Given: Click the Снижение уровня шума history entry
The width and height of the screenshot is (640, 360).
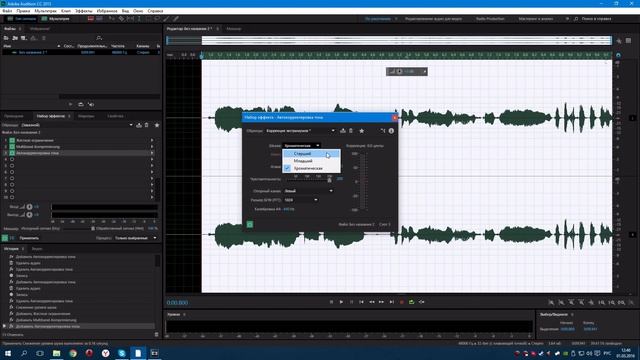Looking at the screenshot, I should coord(36,307).
